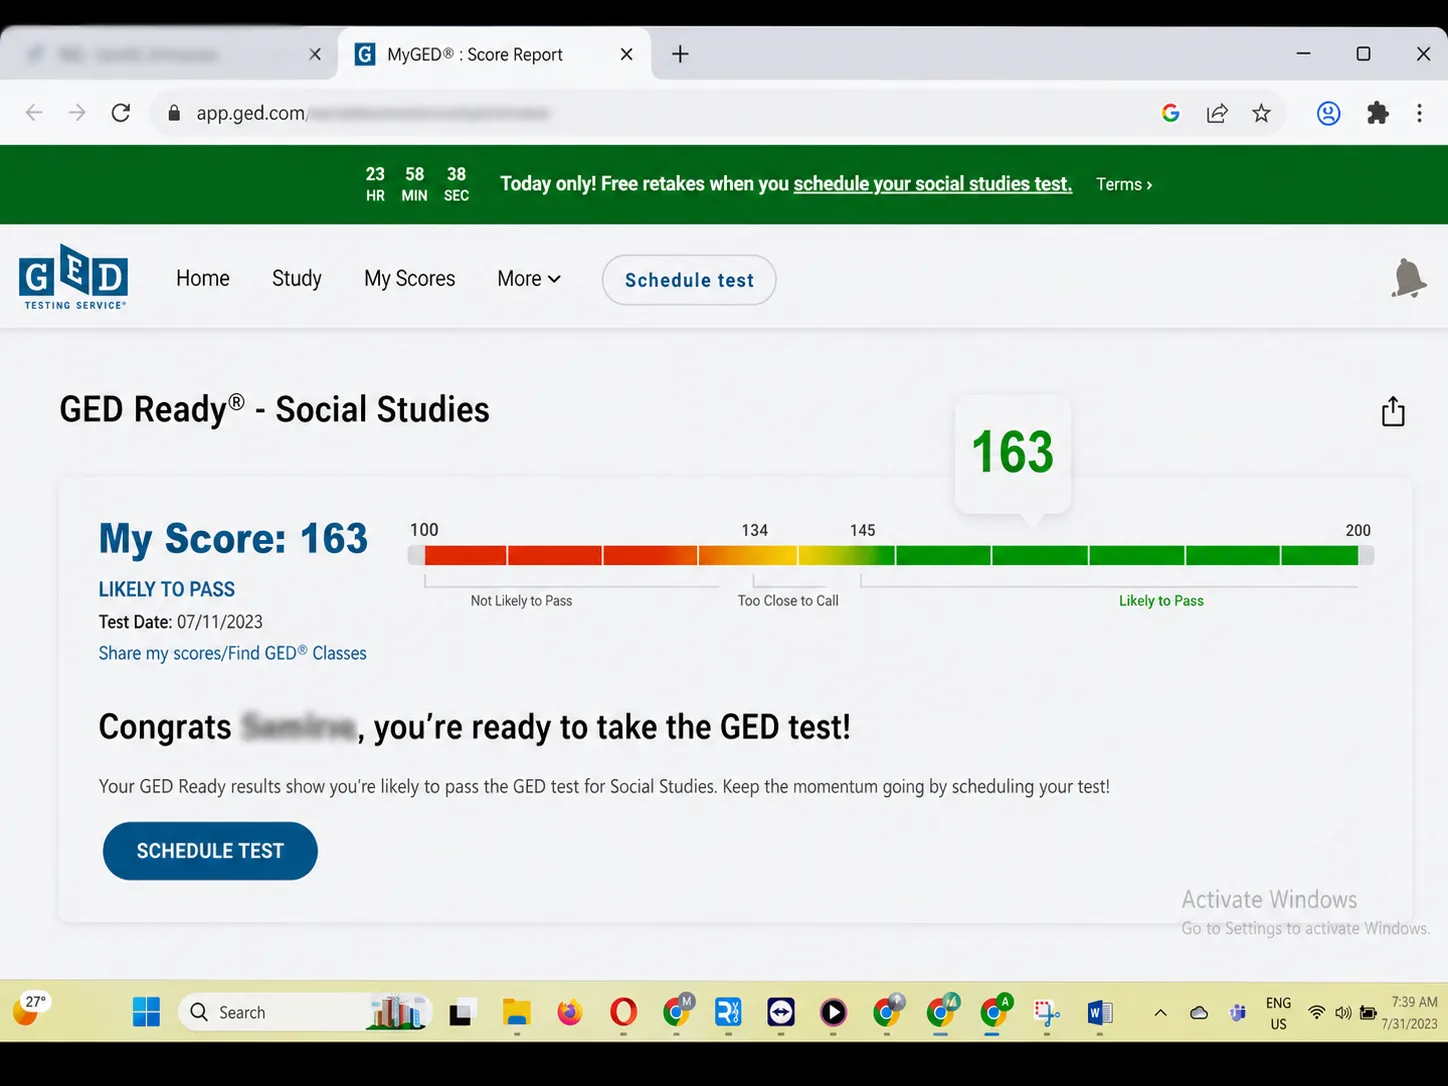Click the Google icon in address bar

click(1171, 113)
